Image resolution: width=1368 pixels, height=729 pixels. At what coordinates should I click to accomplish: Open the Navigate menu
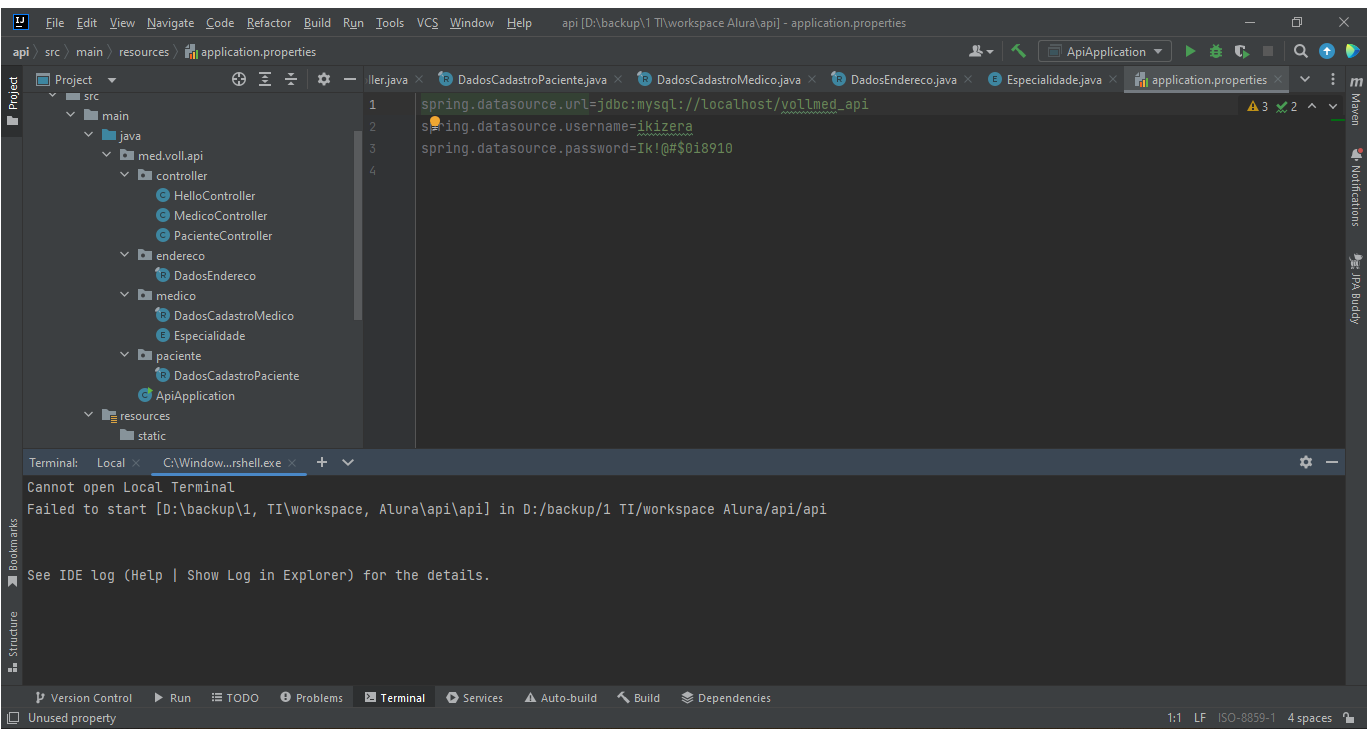[x=171, y=22]
